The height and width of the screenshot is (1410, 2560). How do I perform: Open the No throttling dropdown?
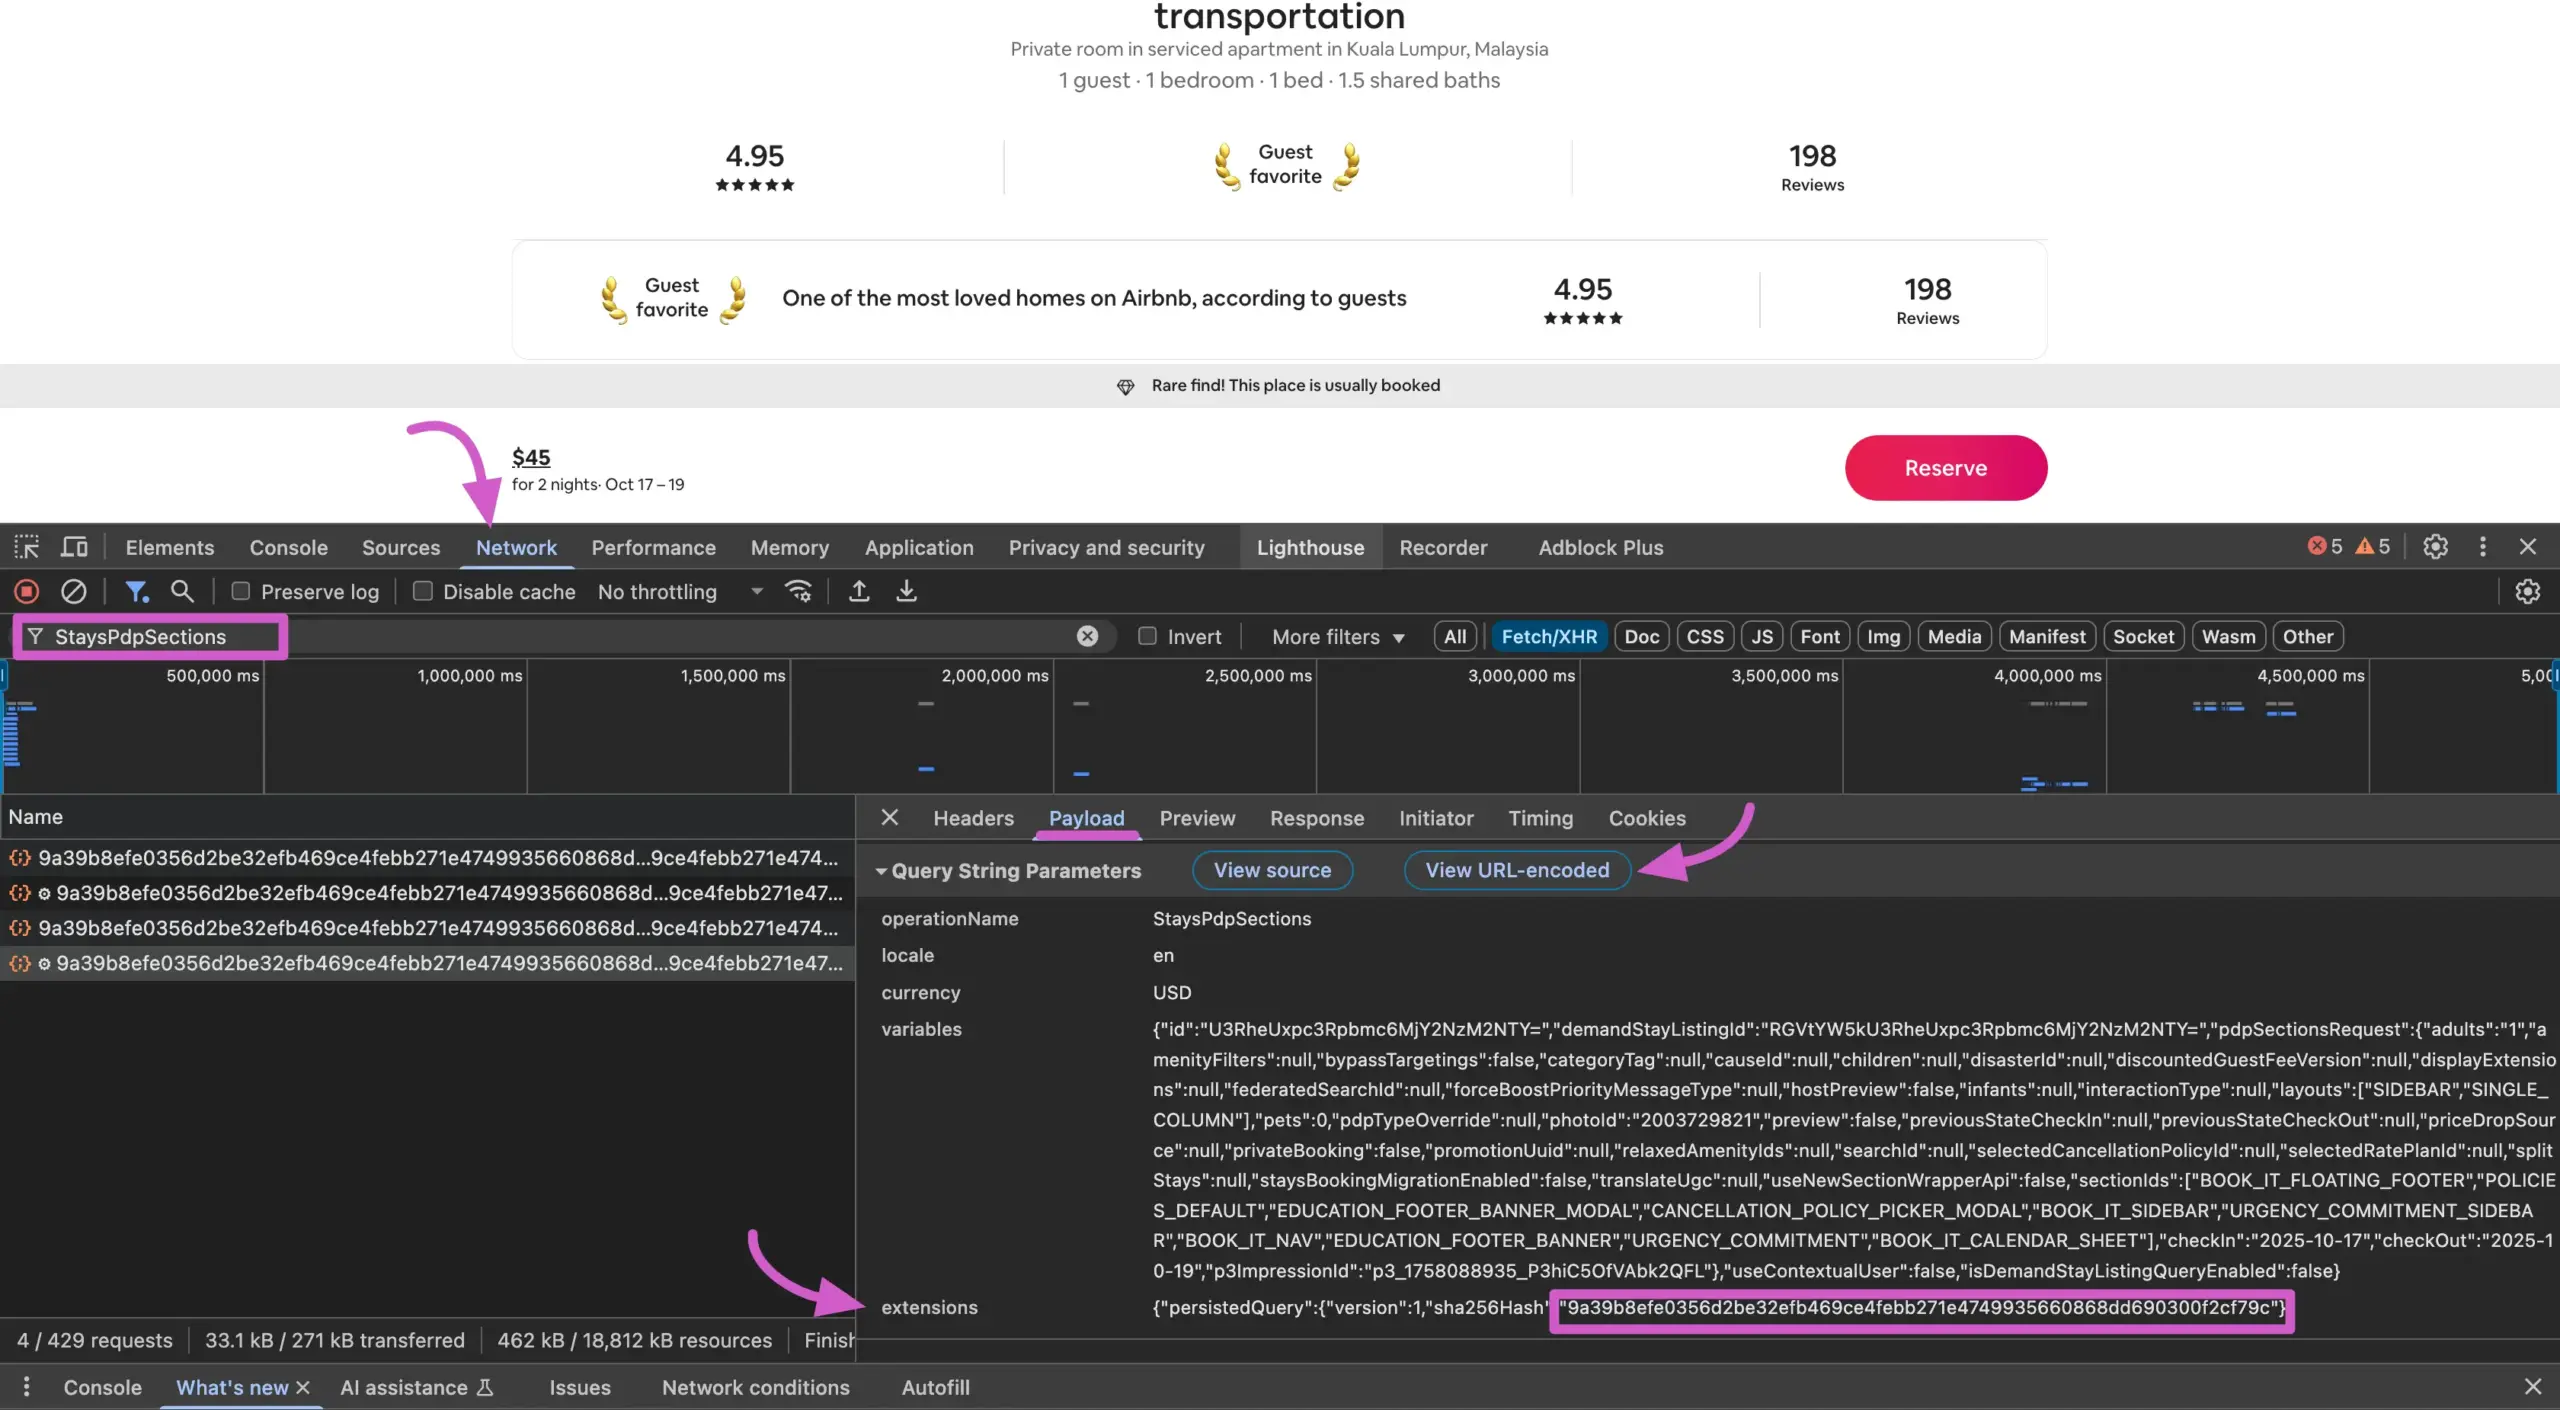pos(680,592)
